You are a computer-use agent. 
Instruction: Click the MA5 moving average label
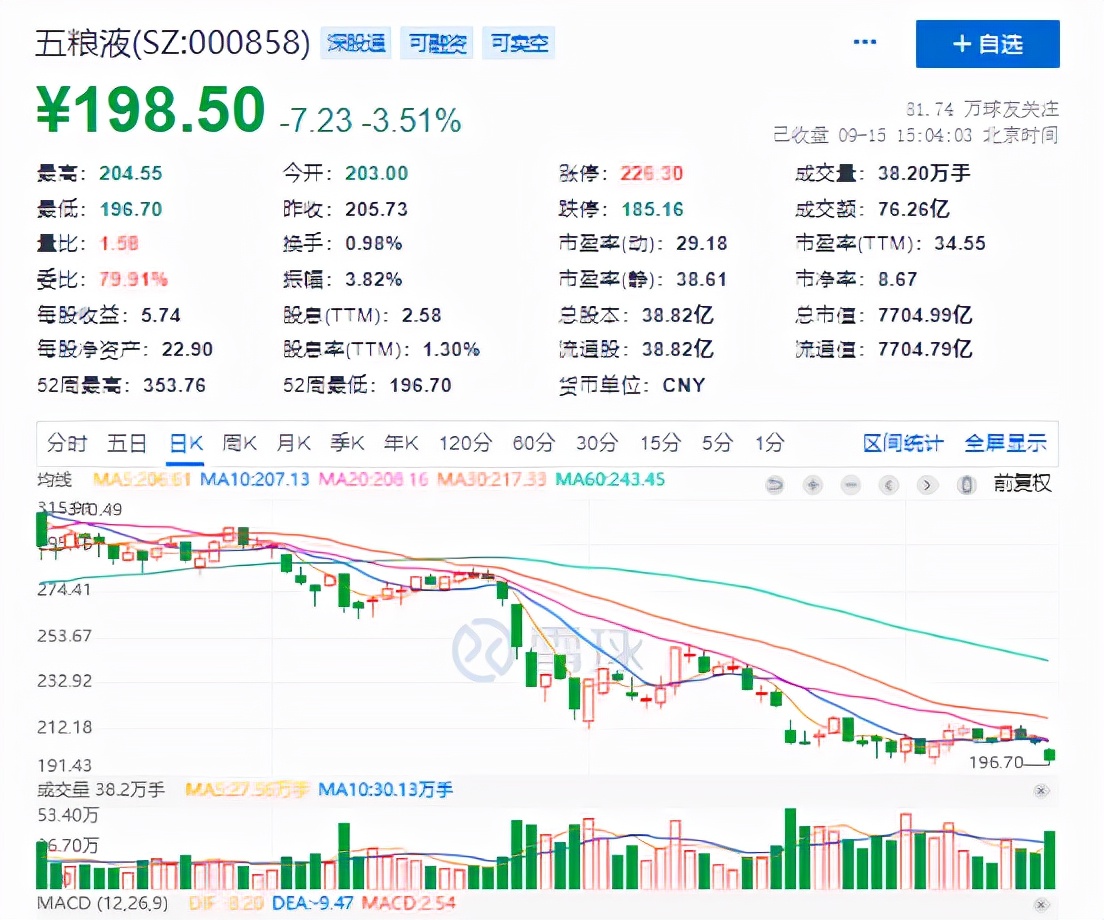142,479
